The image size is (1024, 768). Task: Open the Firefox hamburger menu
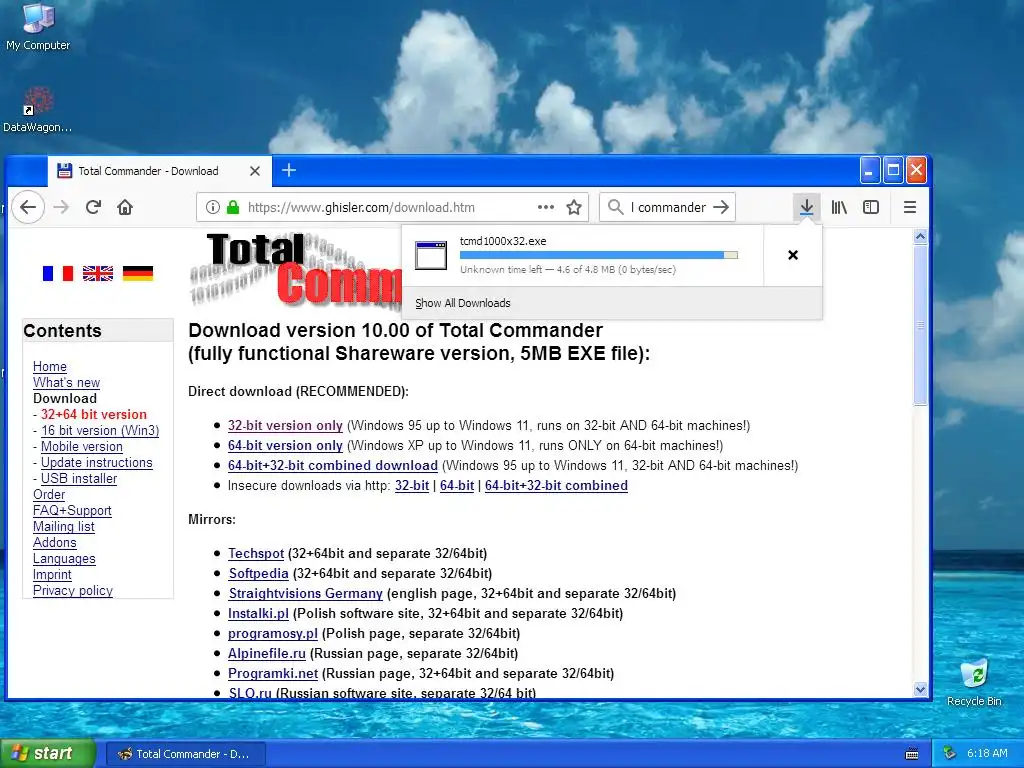pyautogui.click(x=910, y=208)
